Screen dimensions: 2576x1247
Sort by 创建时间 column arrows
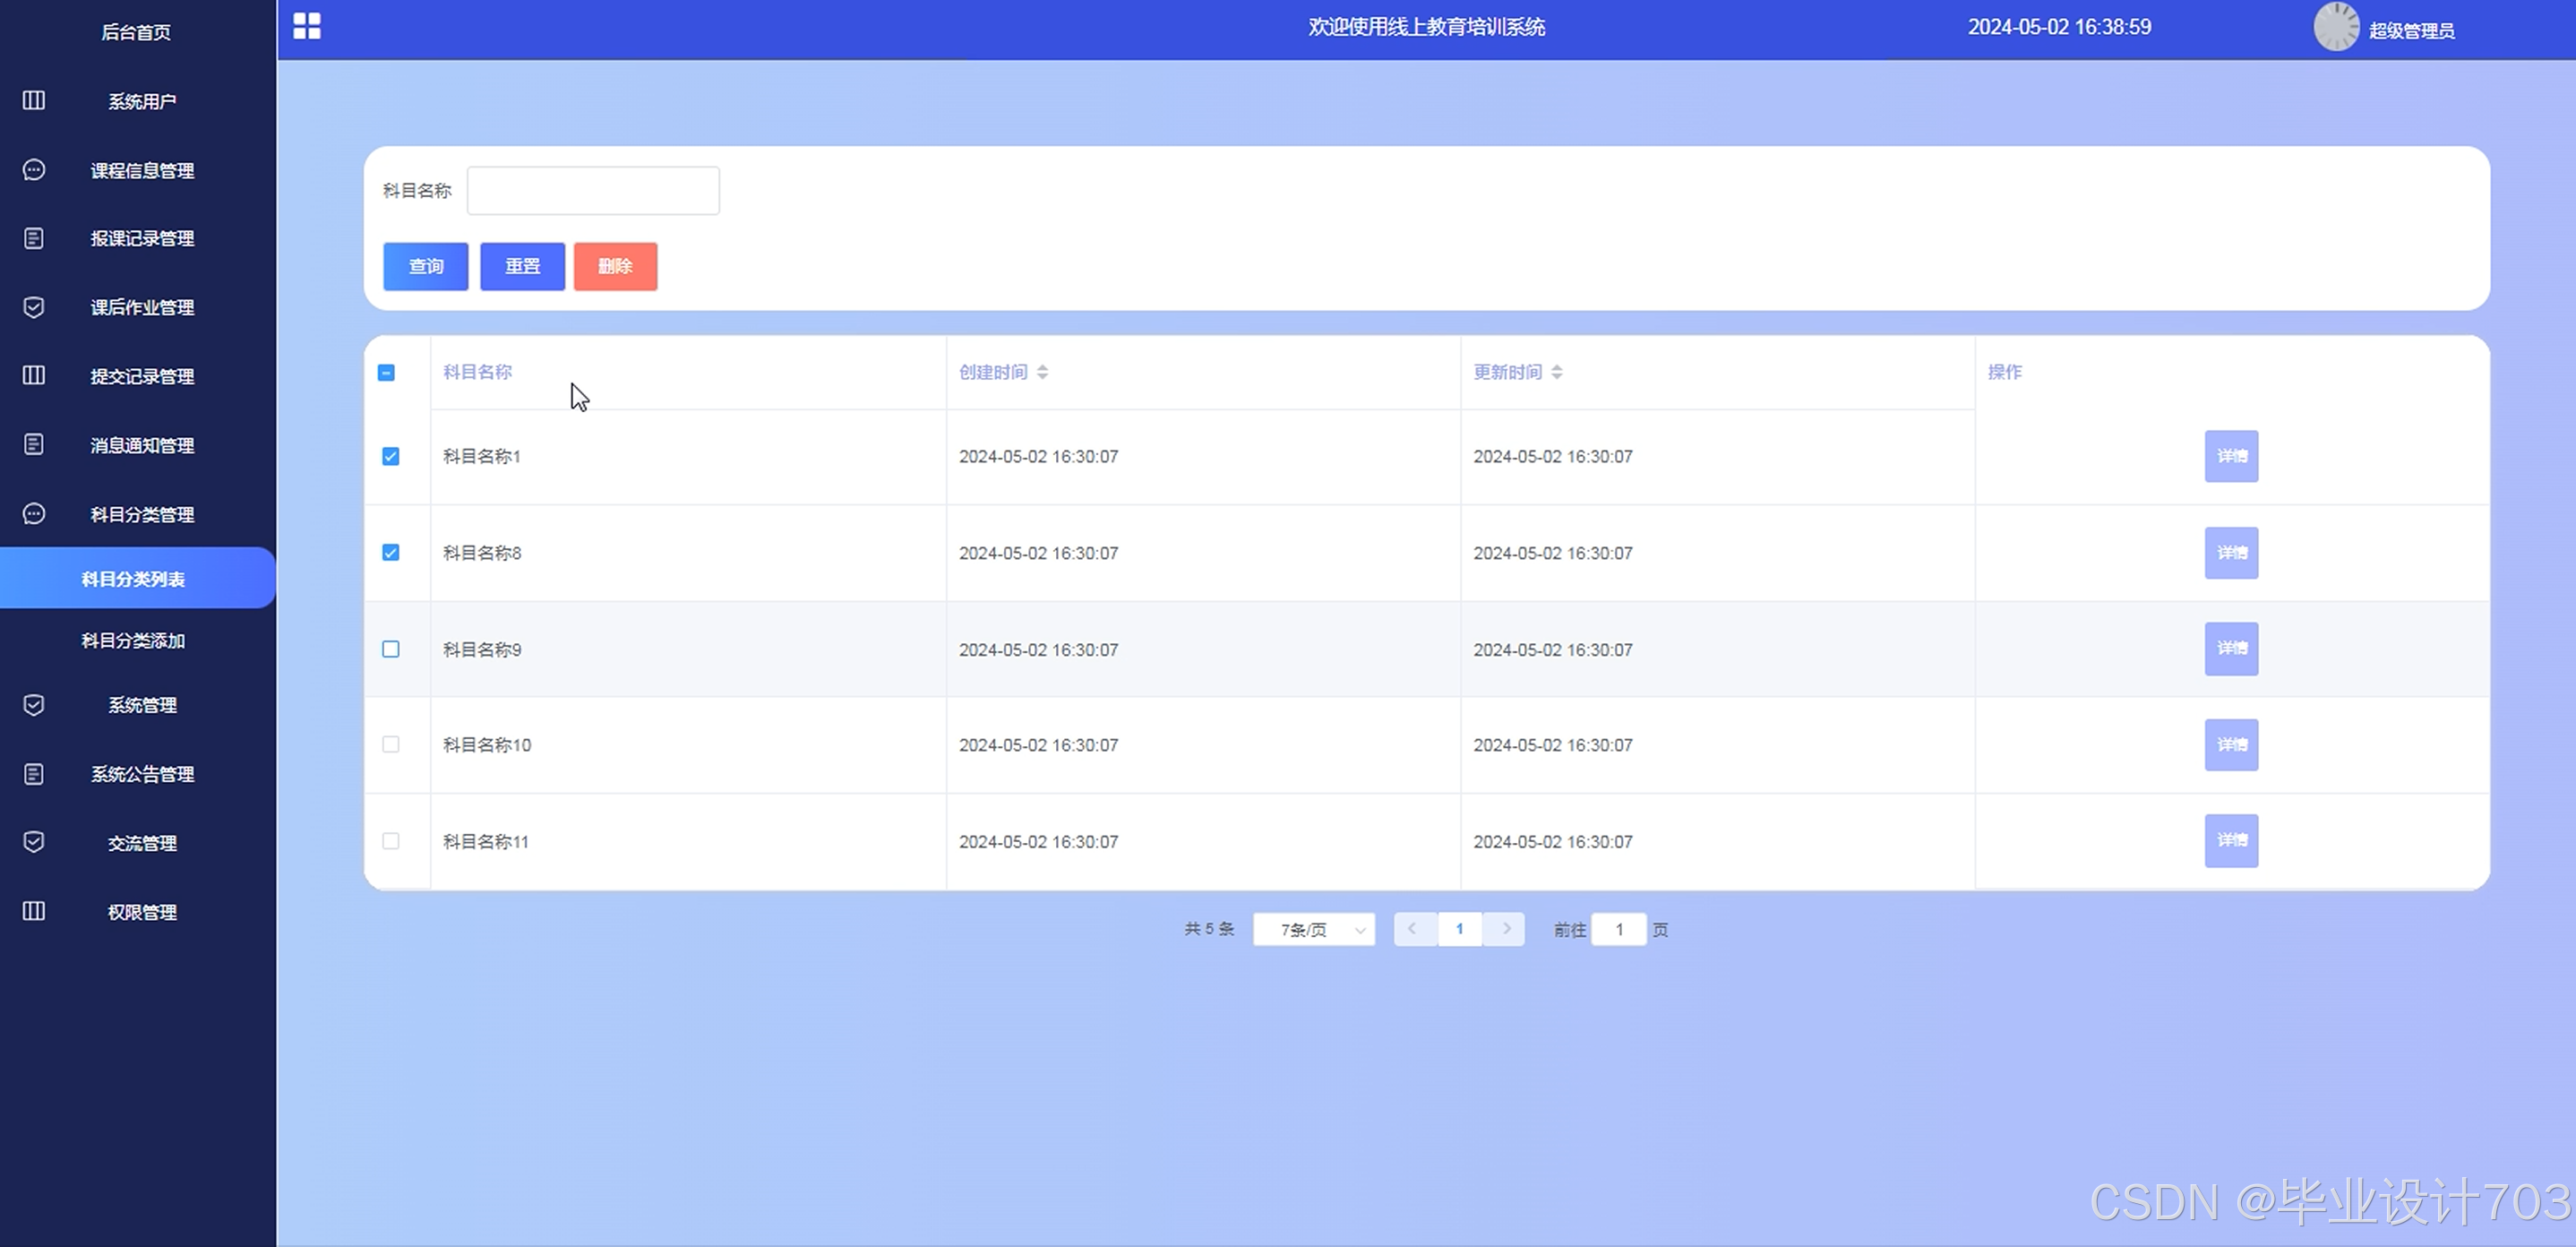[1042, 372]
